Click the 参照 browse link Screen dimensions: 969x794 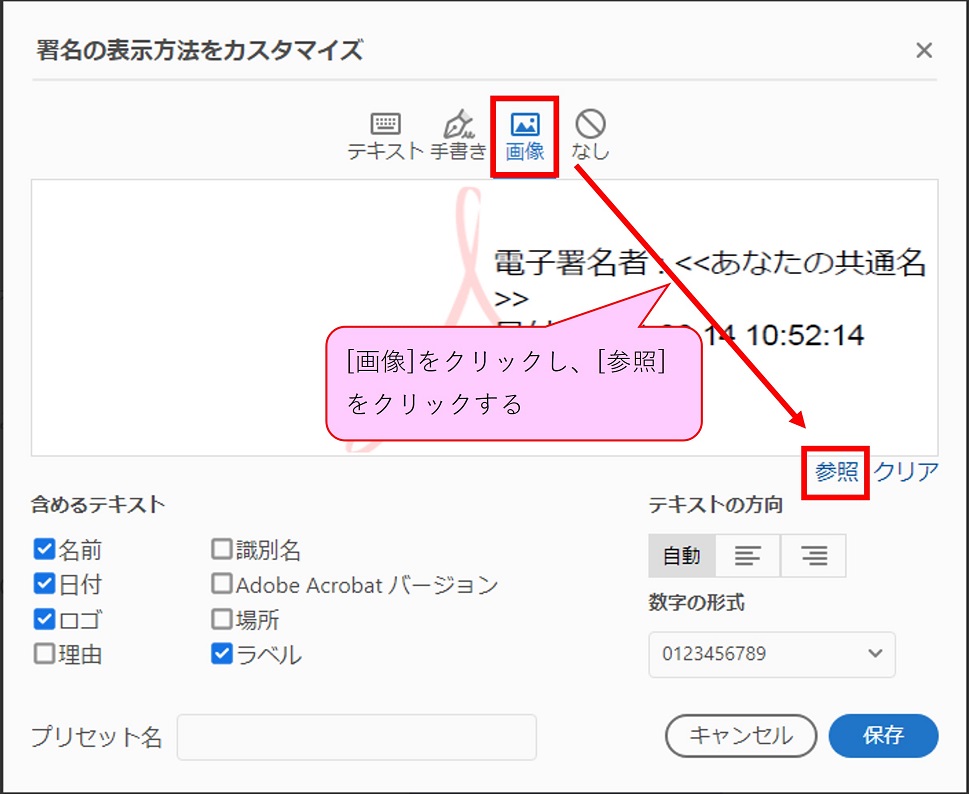tap(837, 473)
